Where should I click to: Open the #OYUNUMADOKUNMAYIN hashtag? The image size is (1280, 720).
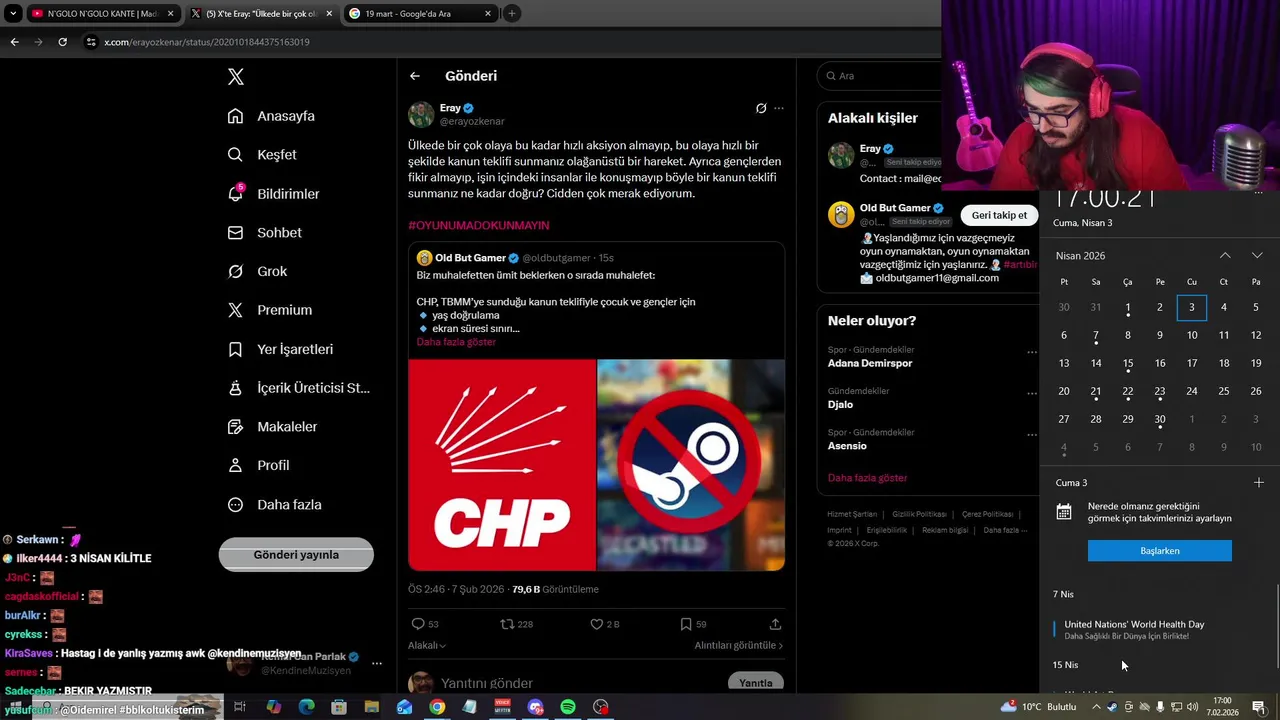[478, 225]
